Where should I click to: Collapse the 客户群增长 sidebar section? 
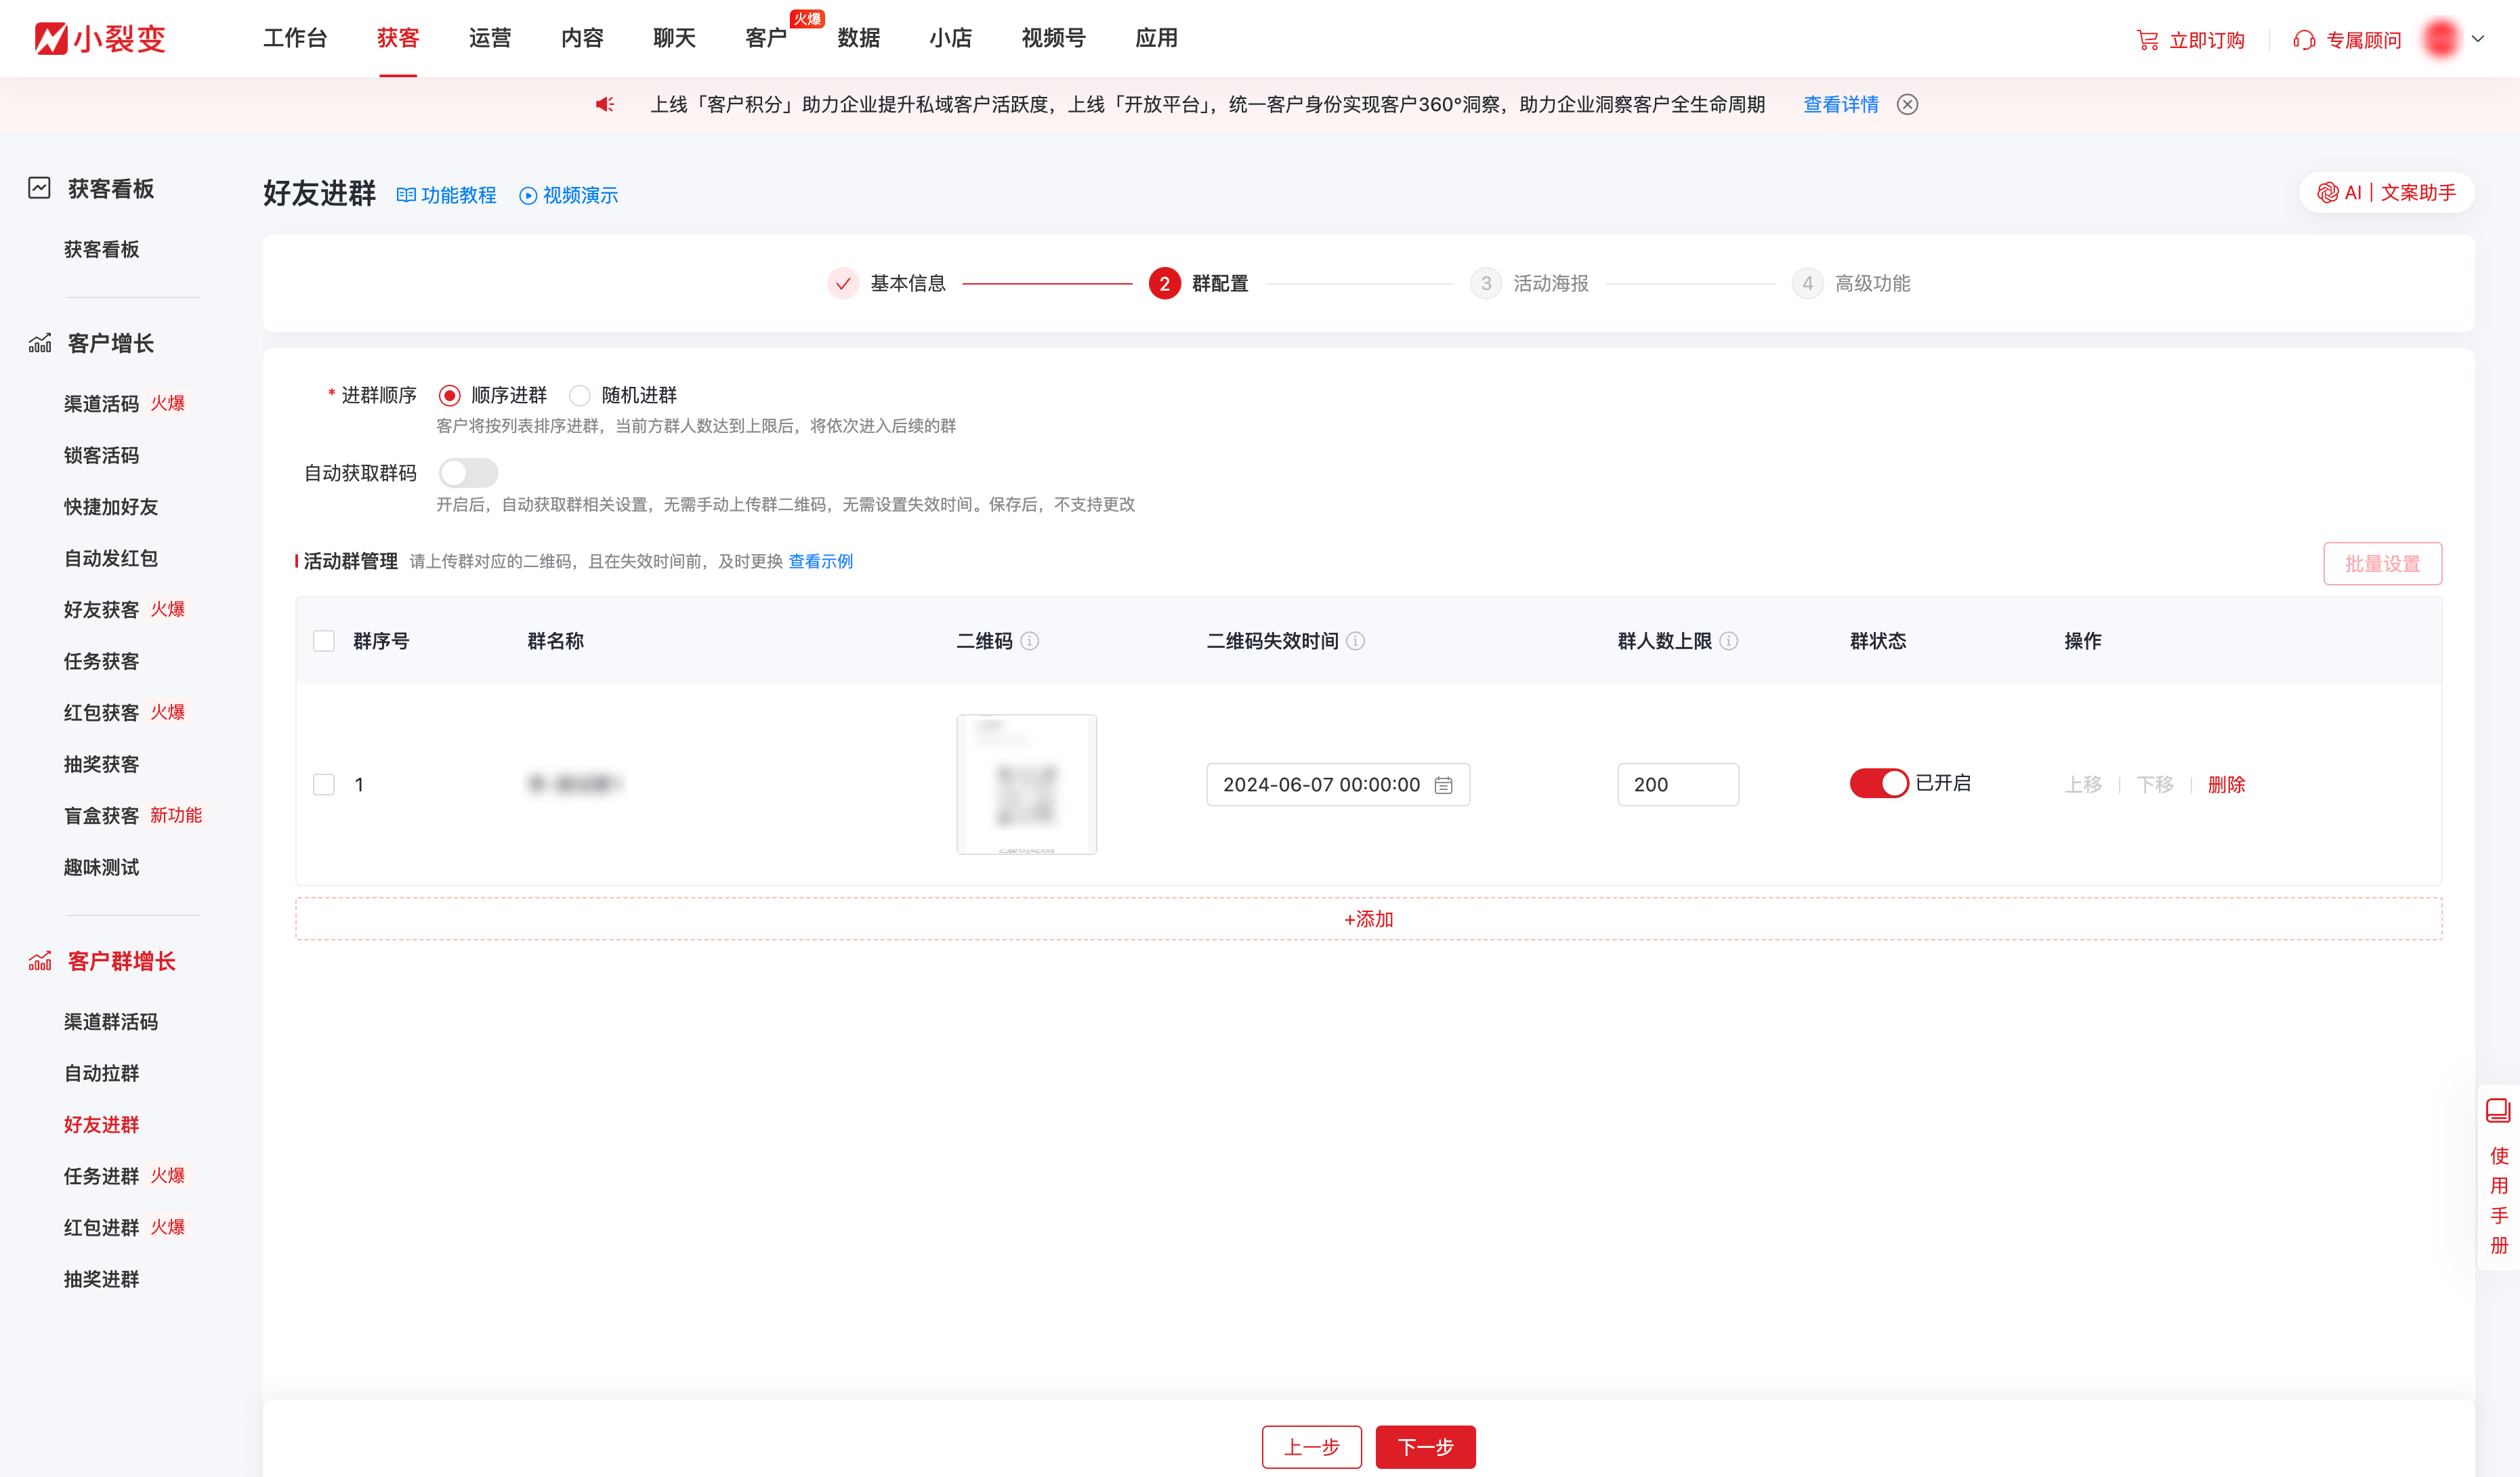coord(121,961)
